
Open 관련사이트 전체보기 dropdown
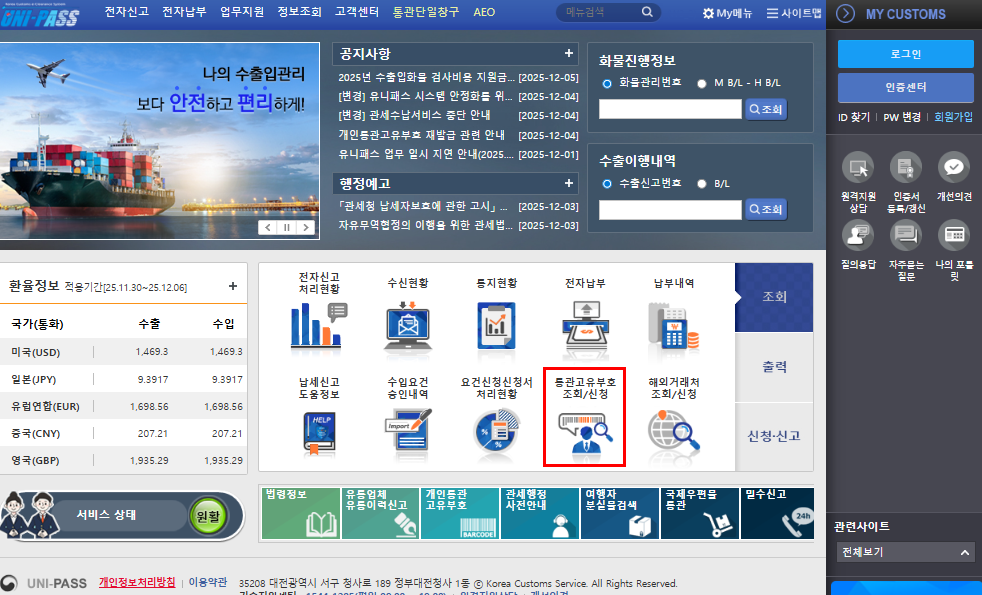point(906,552)
